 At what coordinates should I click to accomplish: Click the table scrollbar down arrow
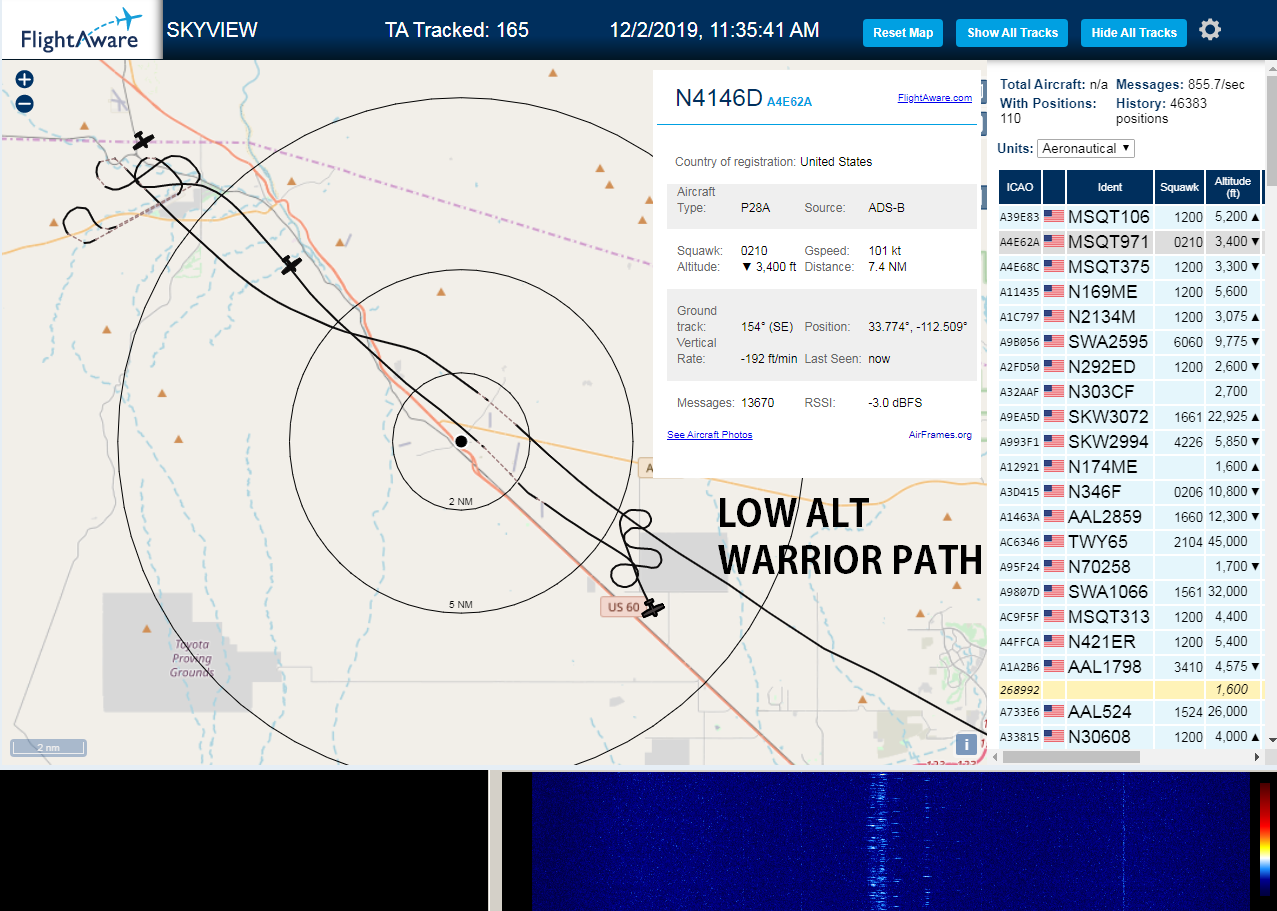(1272, 739)
